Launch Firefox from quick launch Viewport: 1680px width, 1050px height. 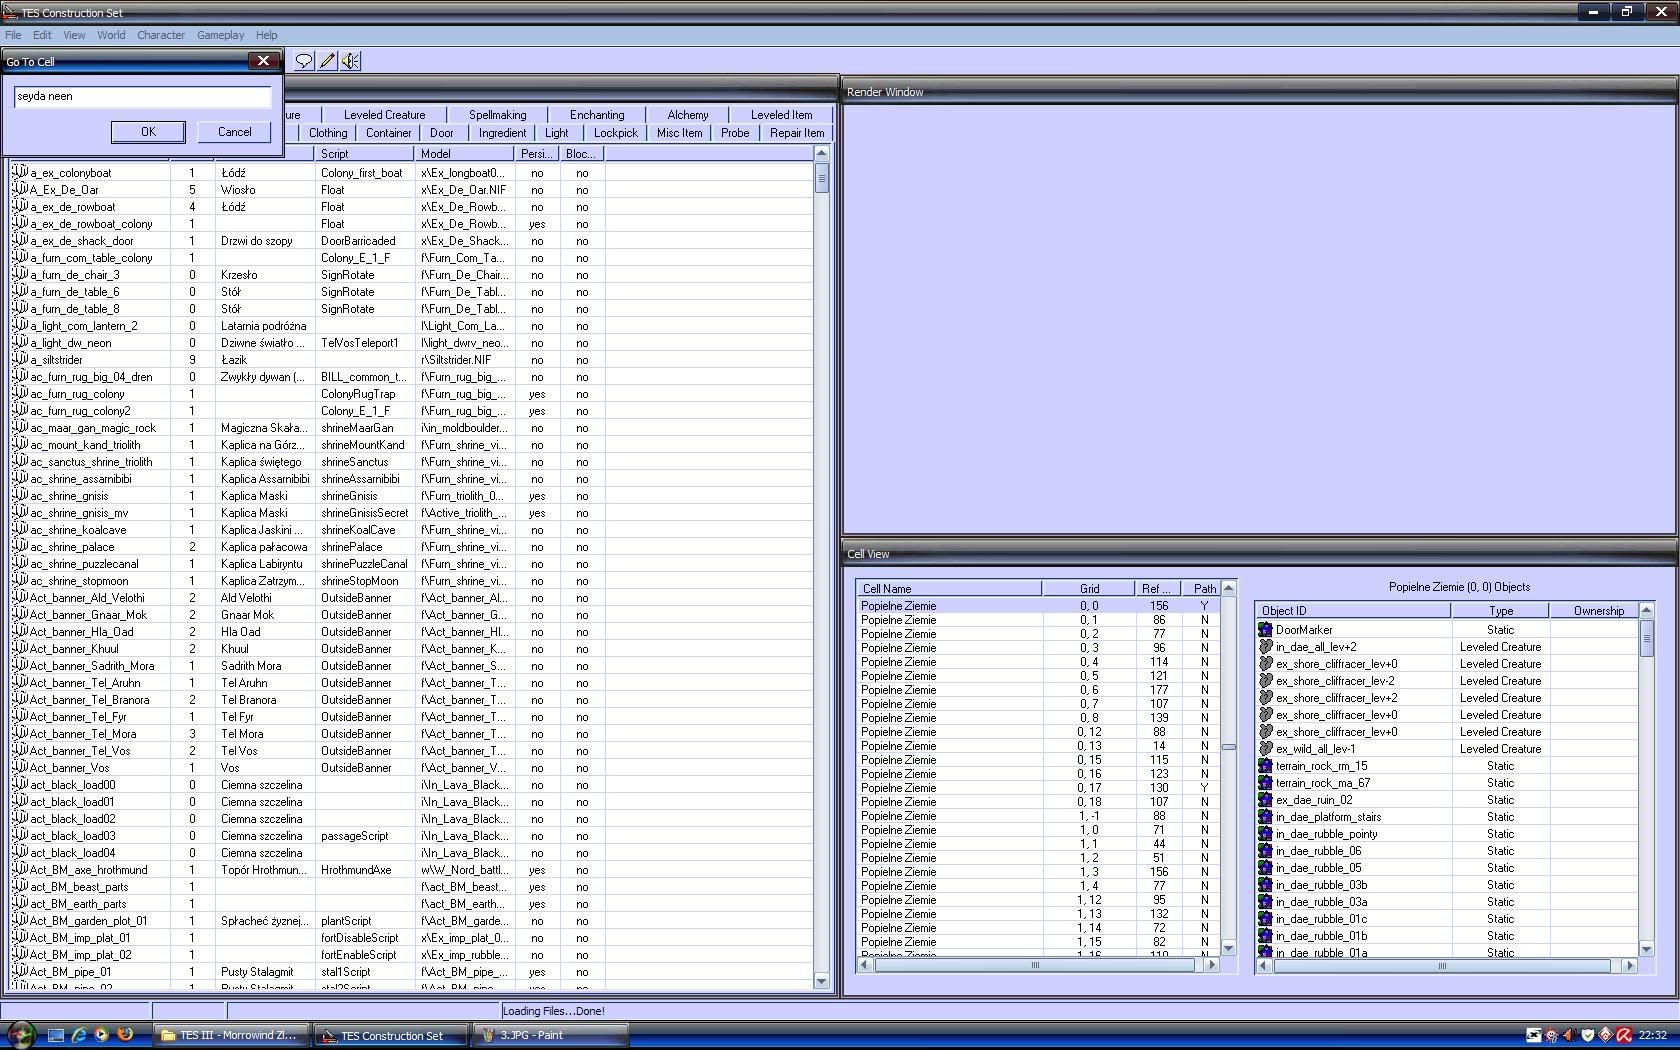click(x=125, y=1035)
